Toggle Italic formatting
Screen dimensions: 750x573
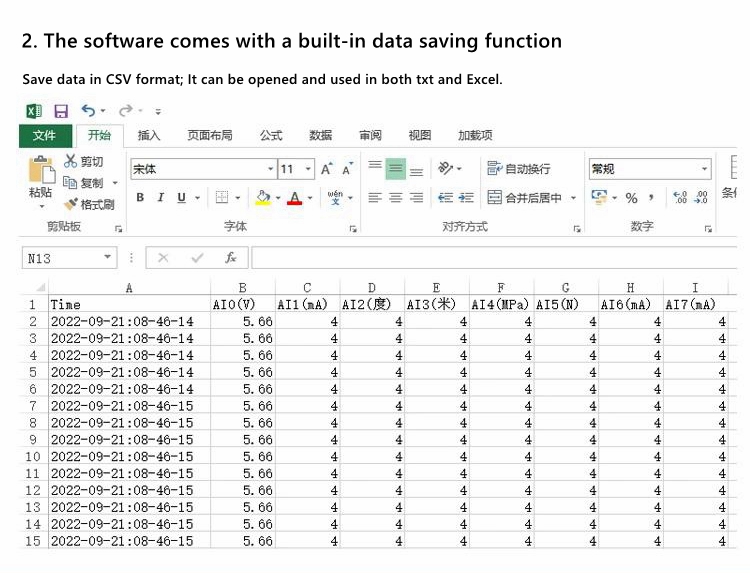pos(160,198)
